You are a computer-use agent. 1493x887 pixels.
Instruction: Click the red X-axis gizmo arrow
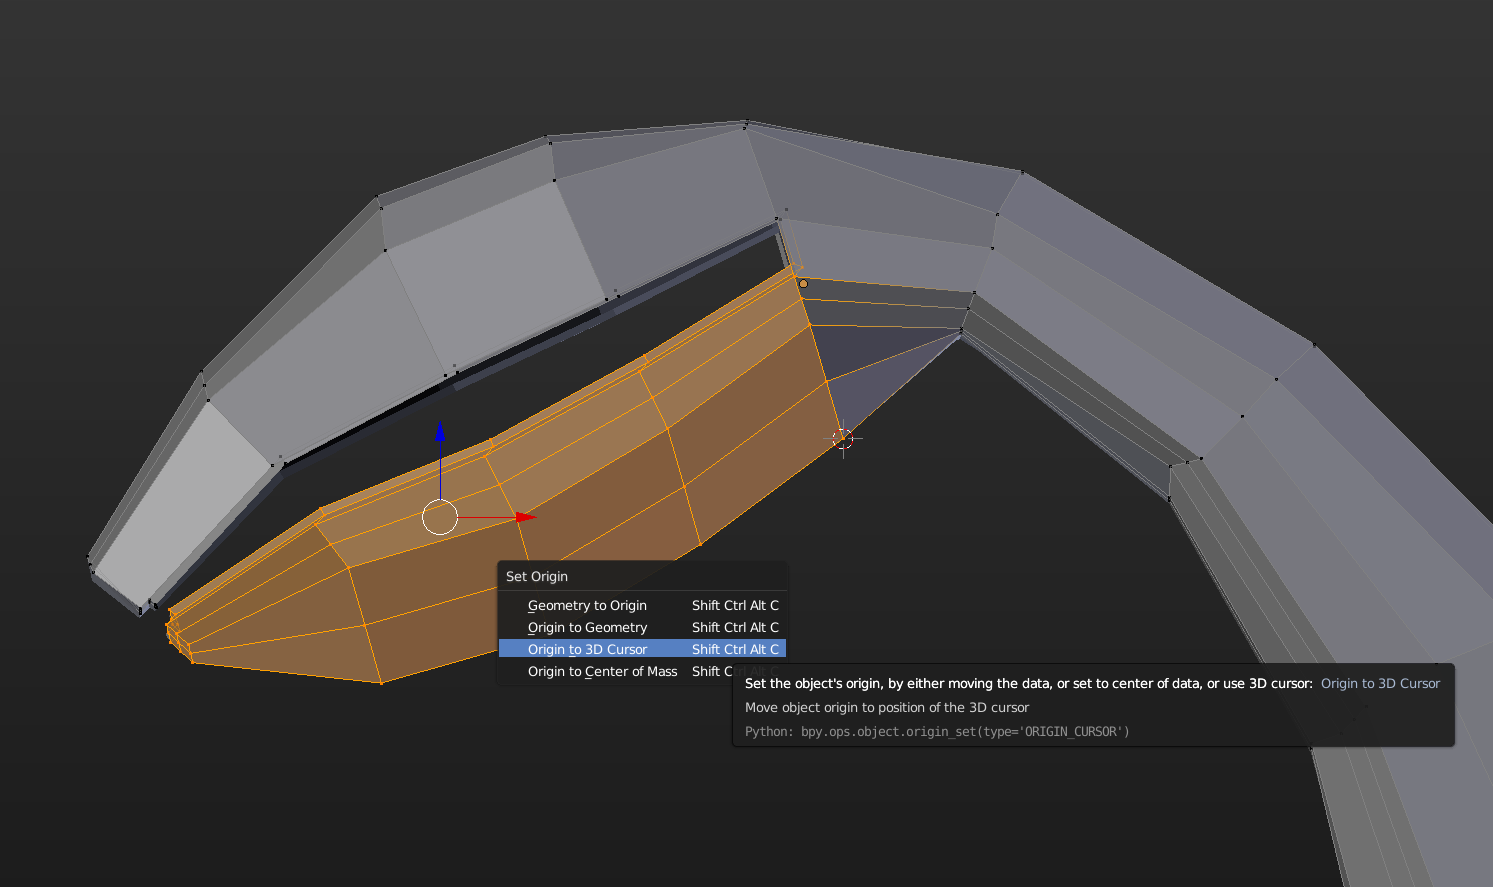pyautogui.click(x=526, y=517)
